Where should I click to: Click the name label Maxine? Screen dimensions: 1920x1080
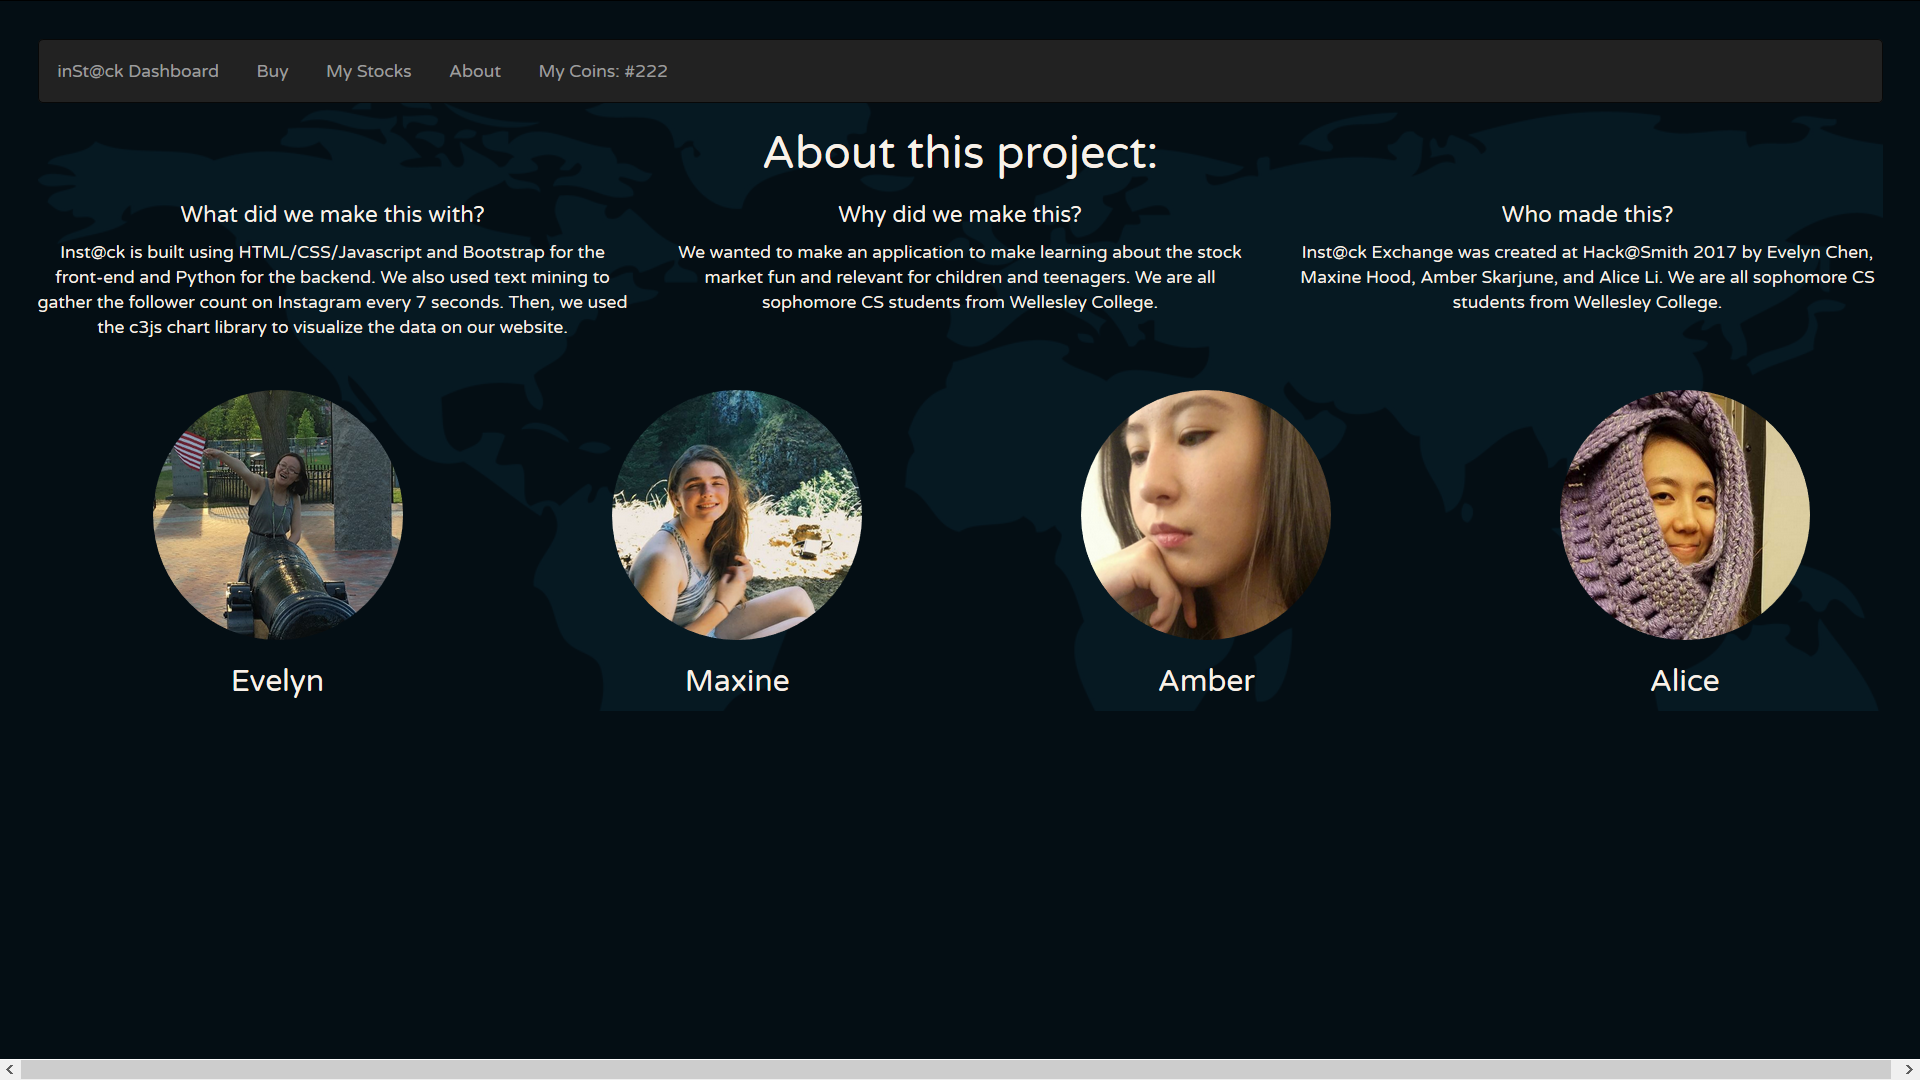coord(737,681)
